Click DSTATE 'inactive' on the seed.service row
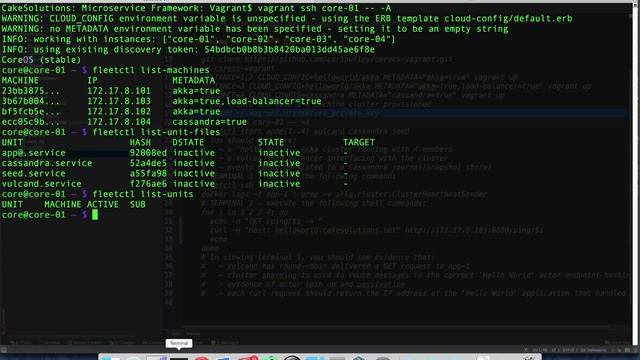 coord(193,173)
